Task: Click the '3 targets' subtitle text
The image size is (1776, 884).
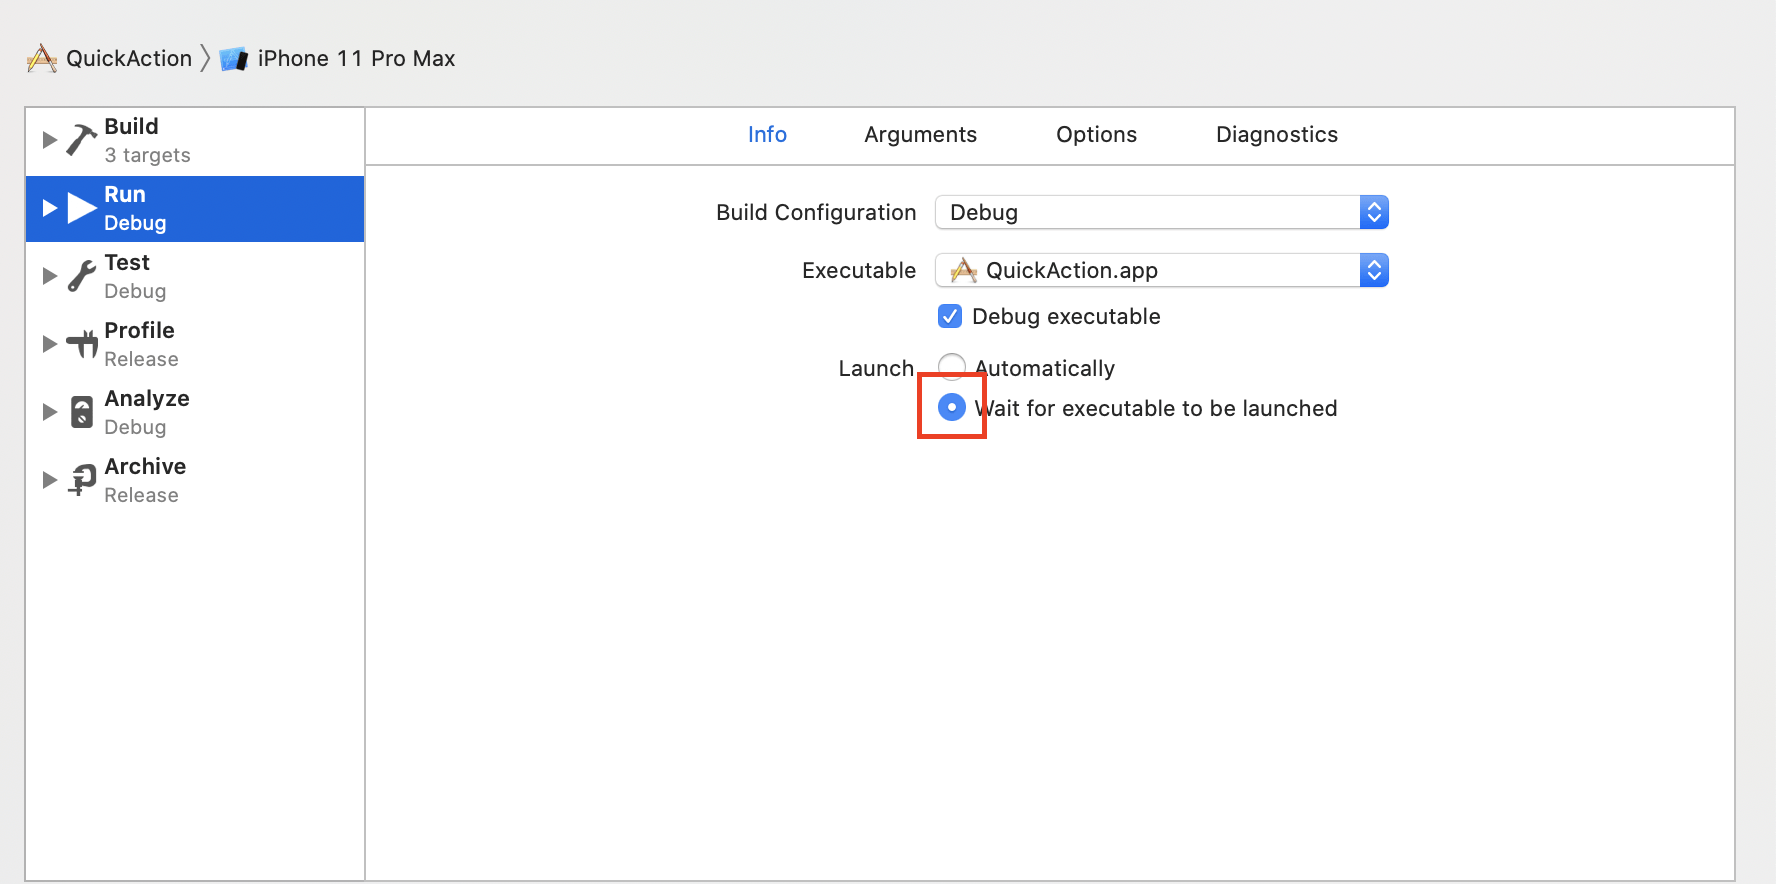Action: click(147, 155)
